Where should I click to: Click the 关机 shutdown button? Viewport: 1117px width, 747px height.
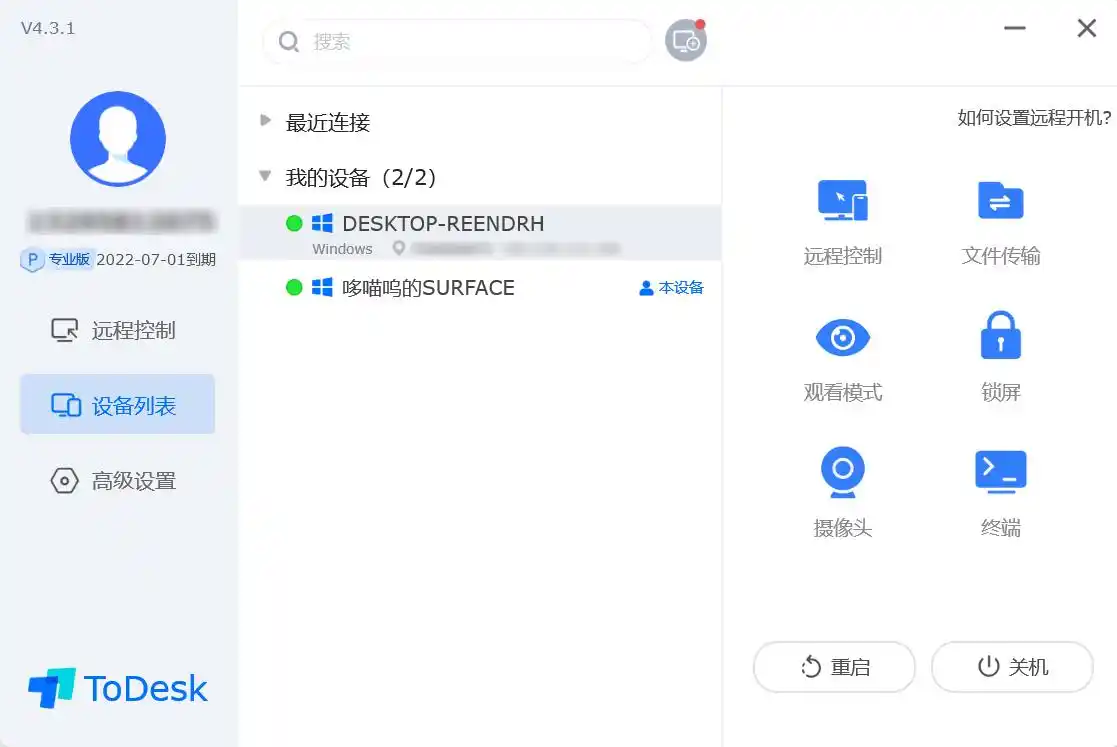tap(1012, 667)
